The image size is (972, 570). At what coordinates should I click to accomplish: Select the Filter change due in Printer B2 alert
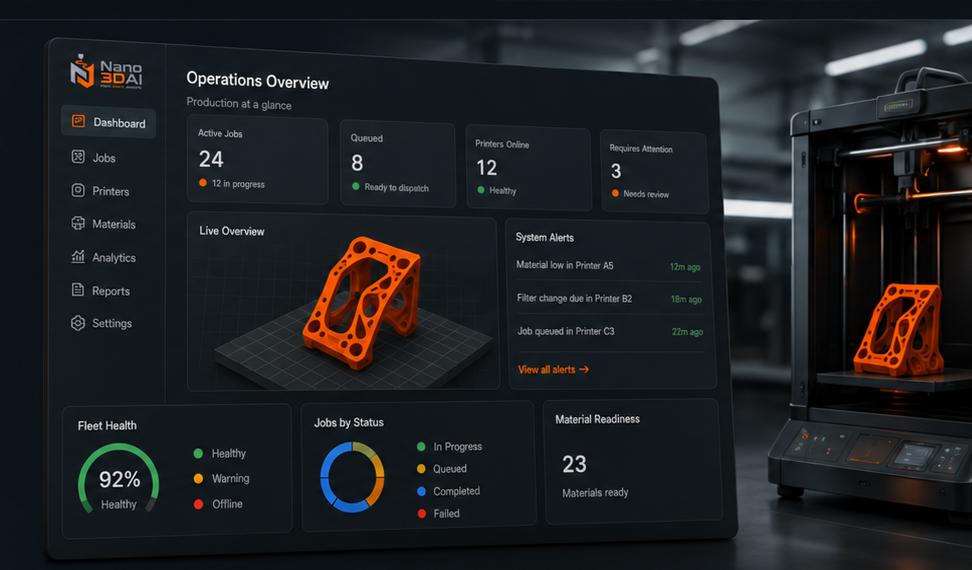click(610, 299)
